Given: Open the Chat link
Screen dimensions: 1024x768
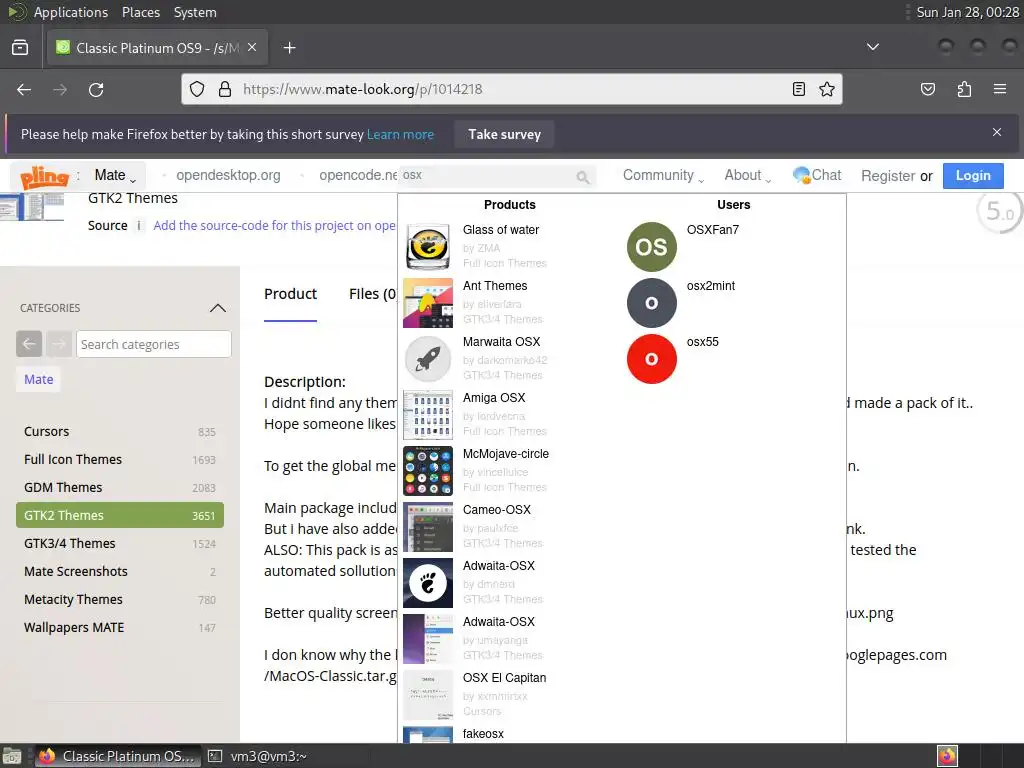Looking at the screenshot, I should tap(817, 175).
